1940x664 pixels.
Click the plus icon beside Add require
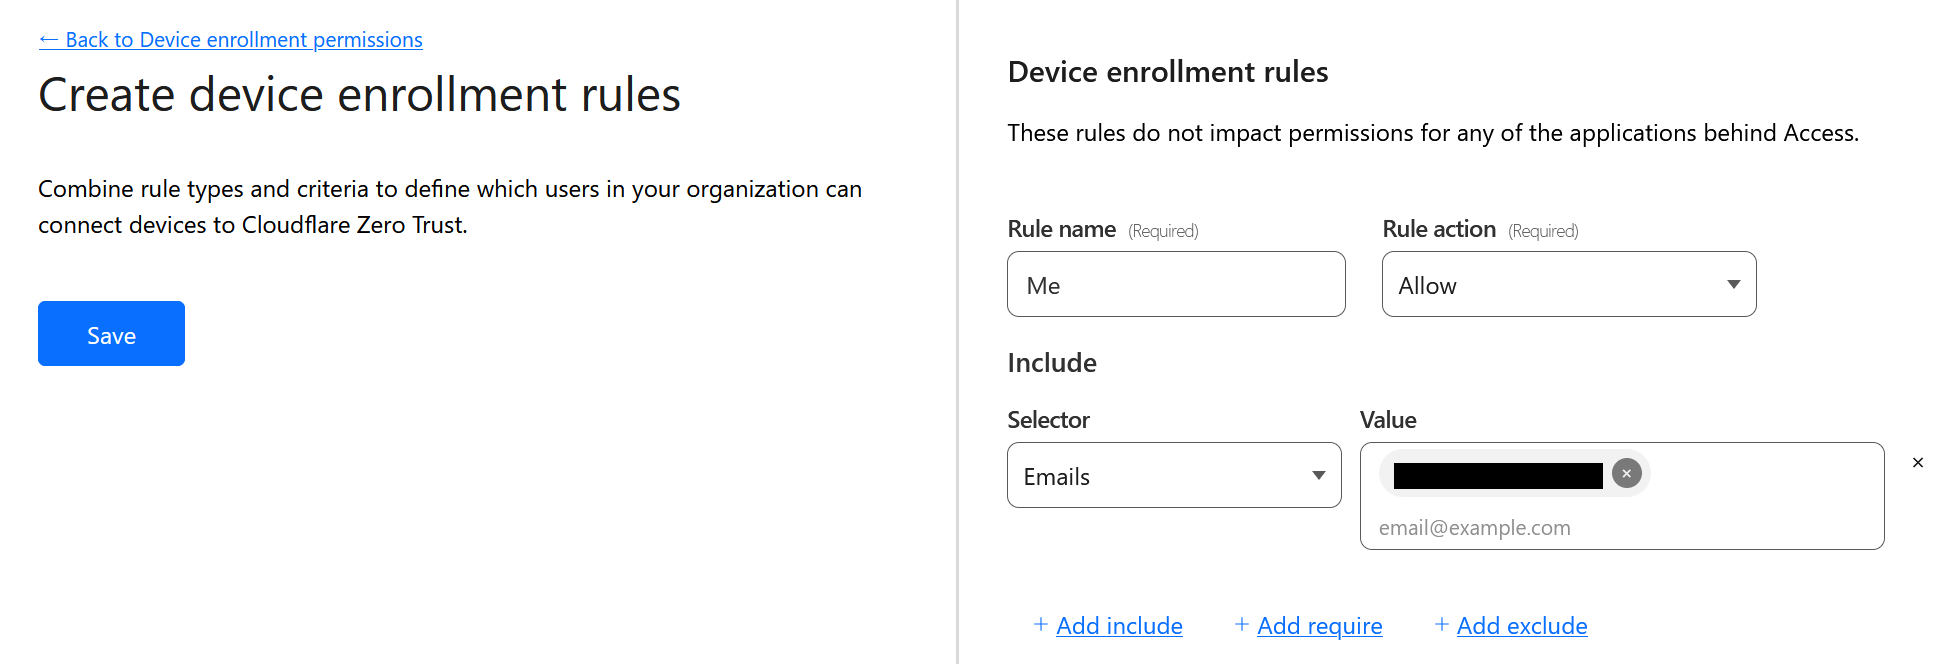tap(1241, 625)
